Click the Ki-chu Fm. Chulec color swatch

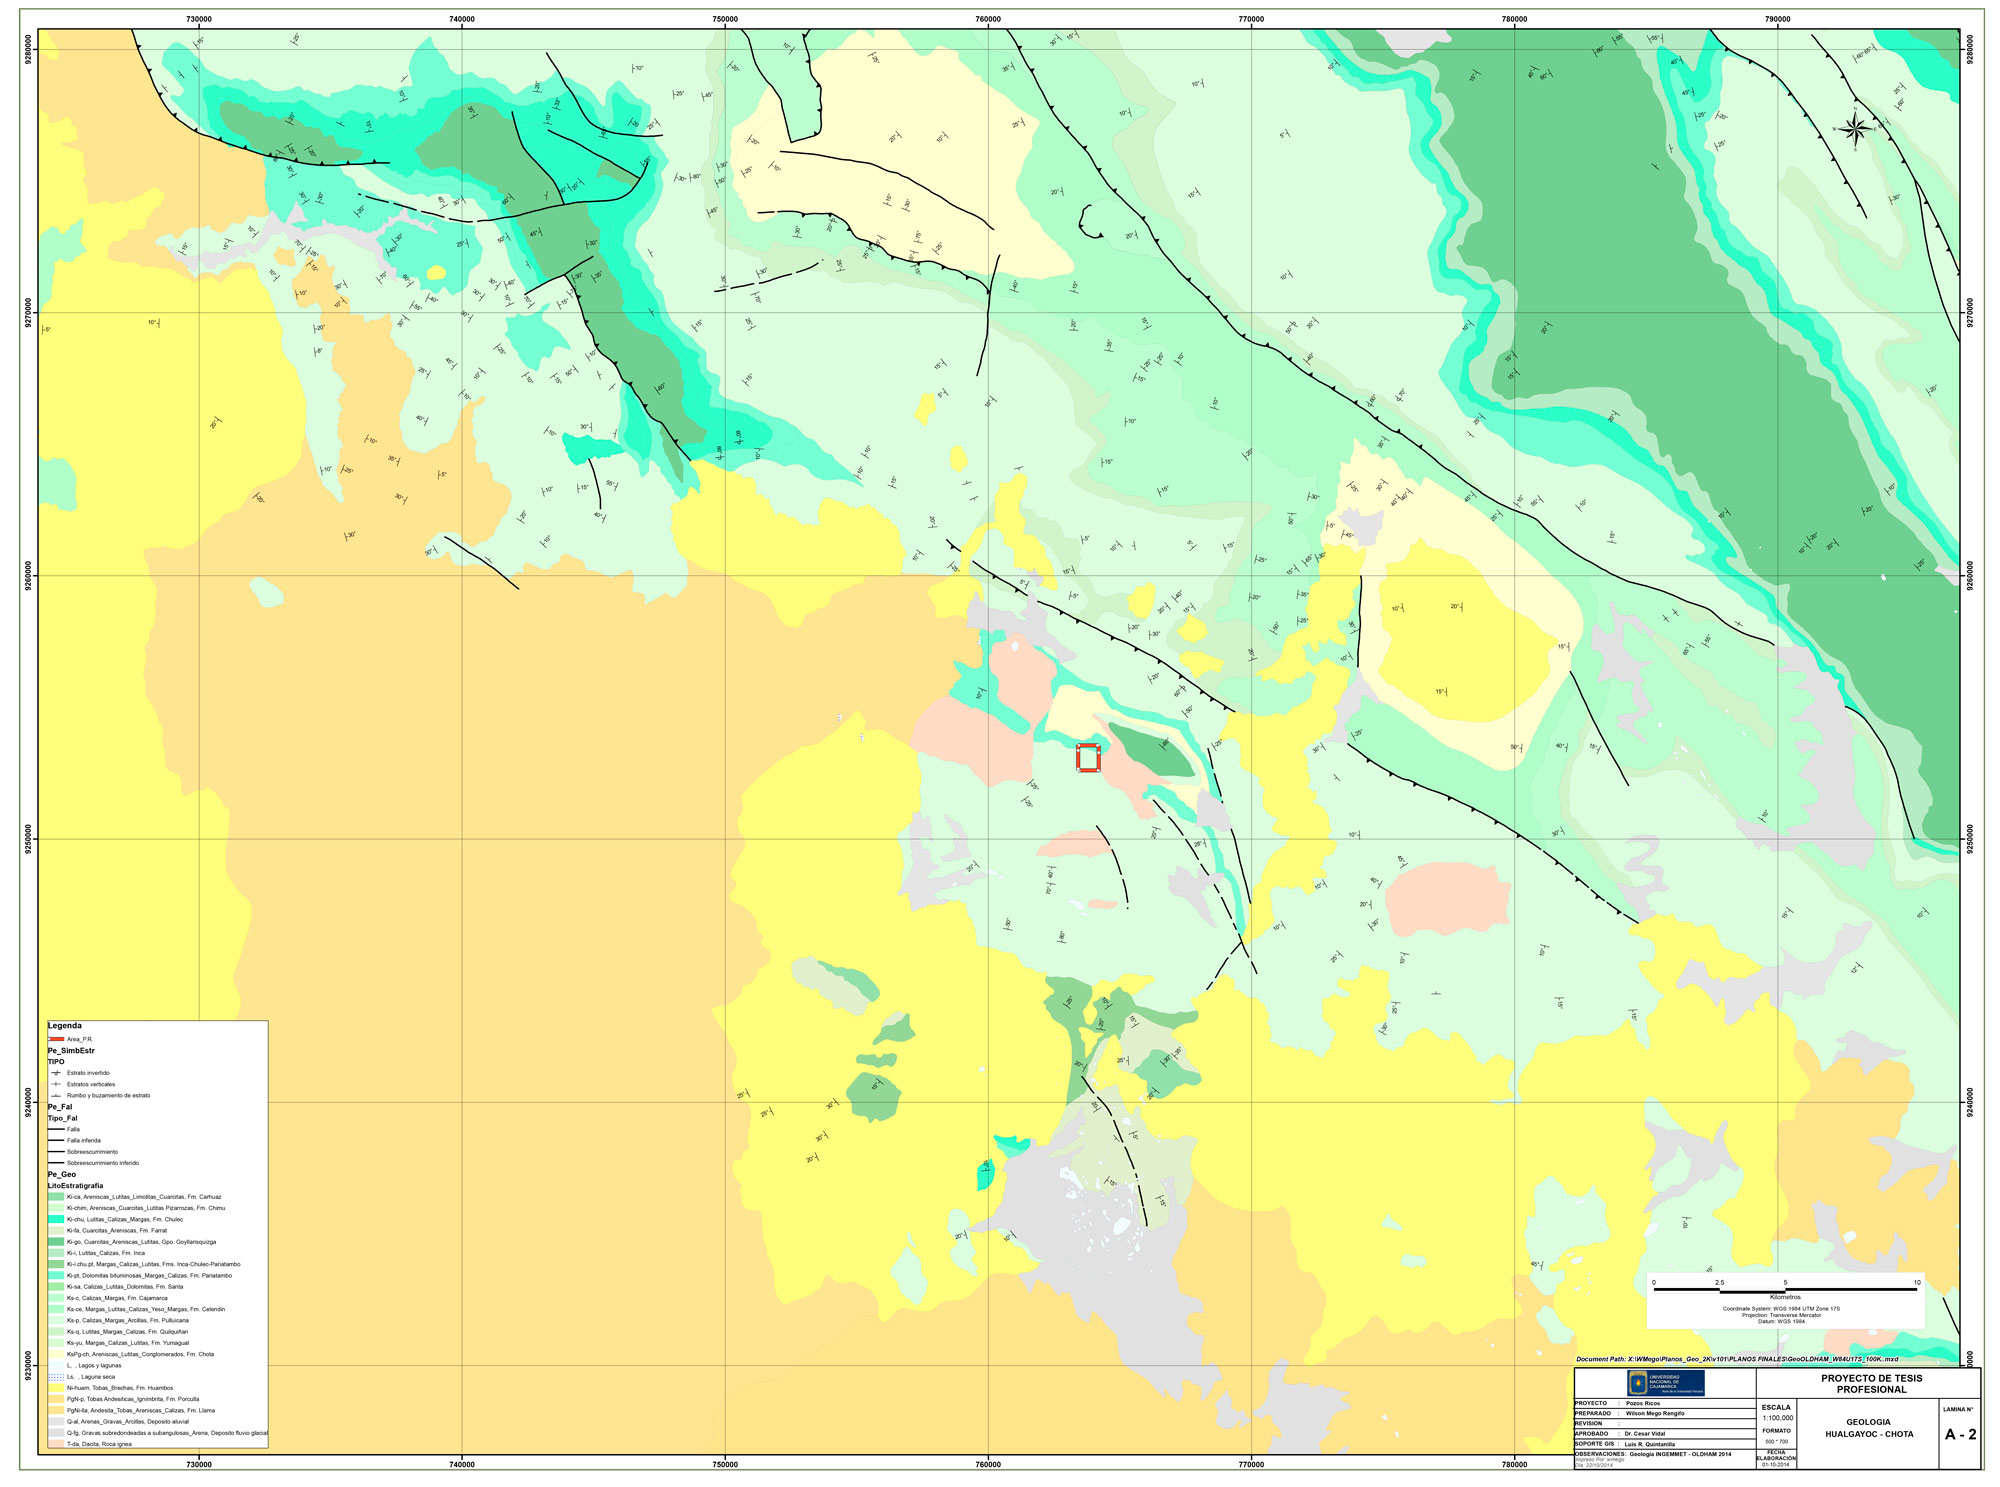pos(56,1219)
